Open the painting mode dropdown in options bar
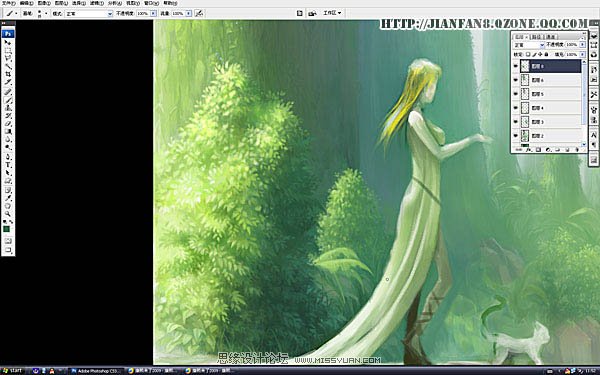Screen dimensions: 600x375 pyautogui.click(x=110, y=14)
